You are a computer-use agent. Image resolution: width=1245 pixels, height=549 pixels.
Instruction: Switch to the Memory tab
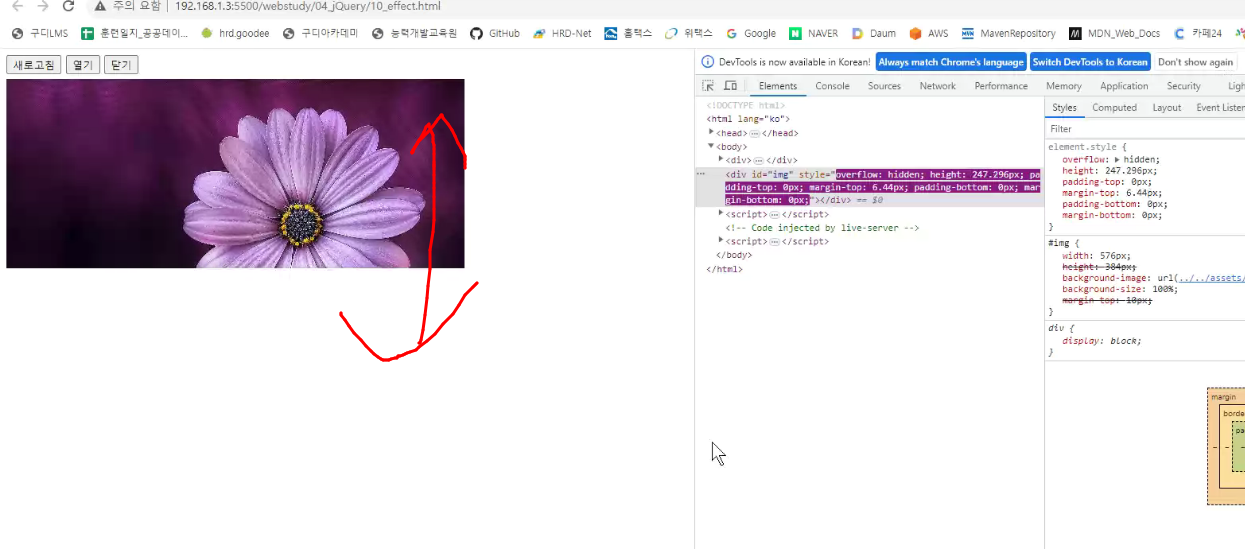click(x=1063, y=86)
